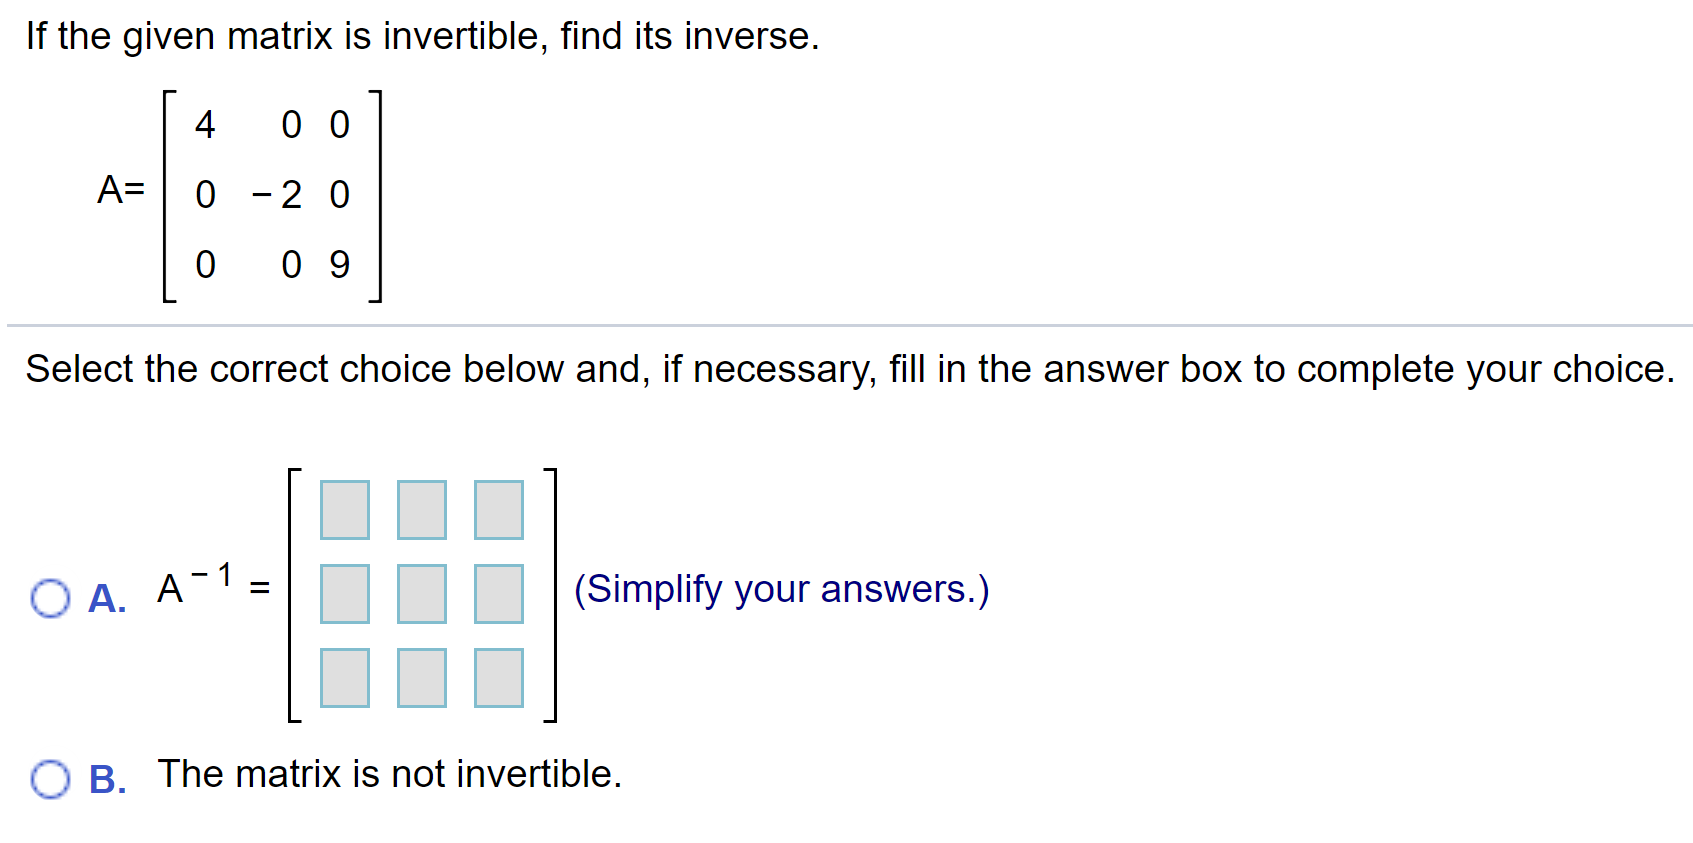Select choice A radio button
The width and height of the screenshot is (1693, 843).
[52, 598]
